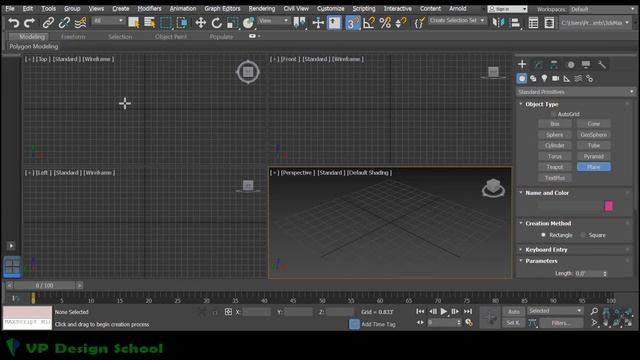Toggle Auto key mode
The width and height of the screenshot is (640, 360).
[513, 311]
